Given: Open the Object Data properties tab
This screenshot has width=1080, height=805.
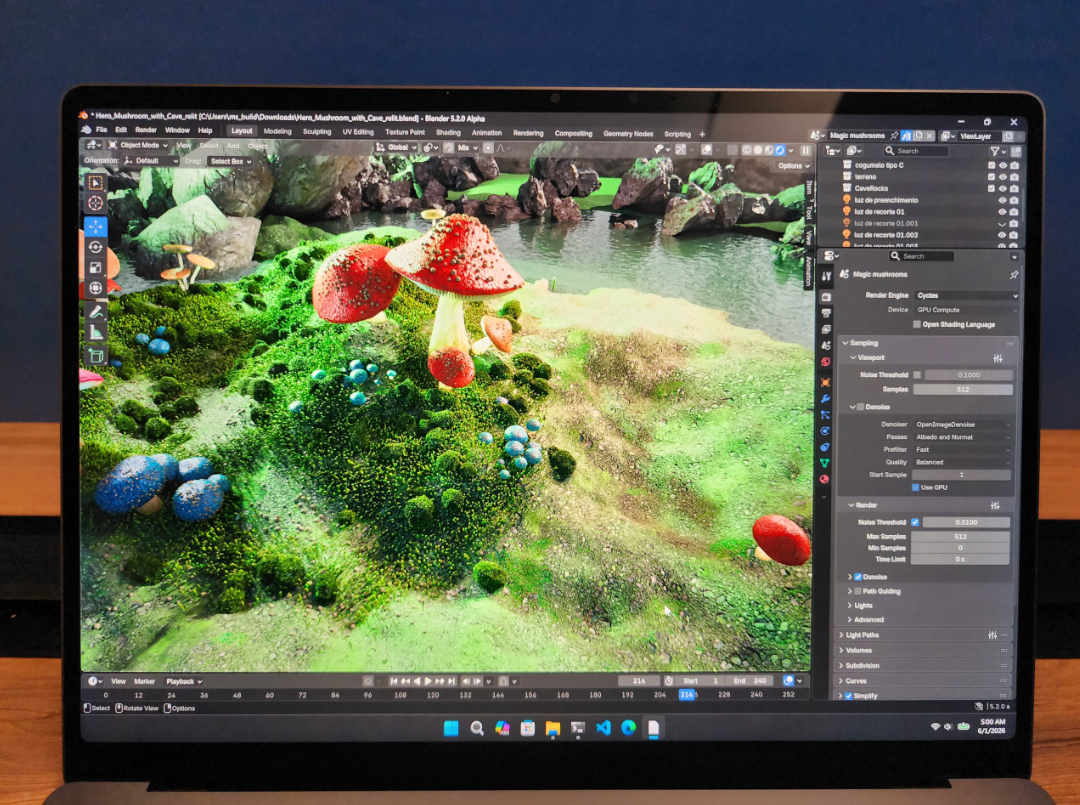Looking at the screenshot, I should (x=824, y=463).
